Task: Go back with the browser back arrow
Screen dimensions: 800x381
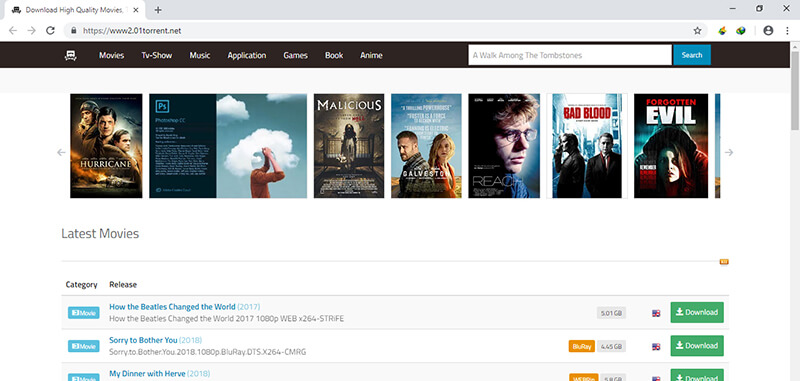Action: tap(13, 31)
